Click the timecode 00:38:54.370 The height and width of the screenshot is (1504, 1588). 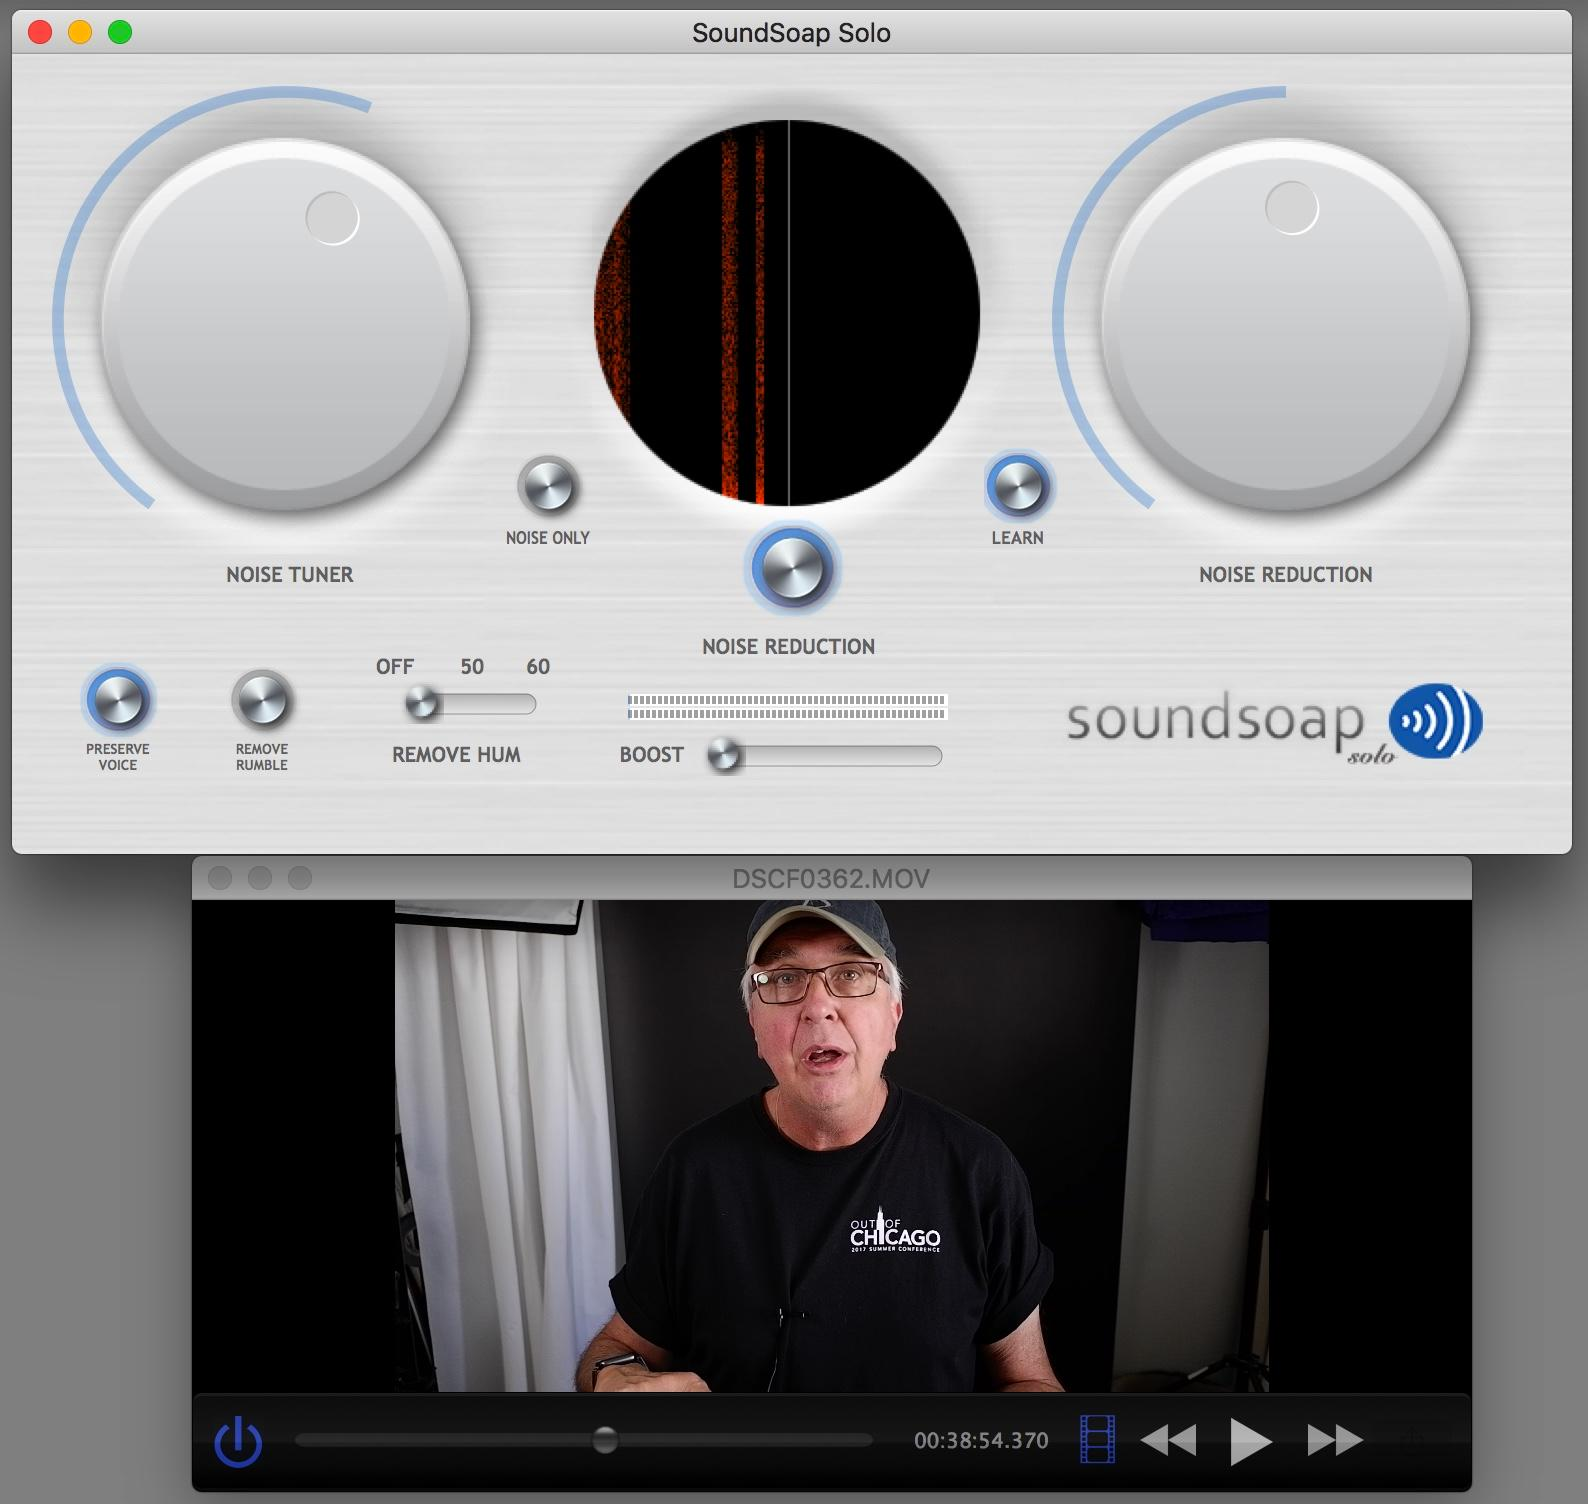[x=981, y=1441]
